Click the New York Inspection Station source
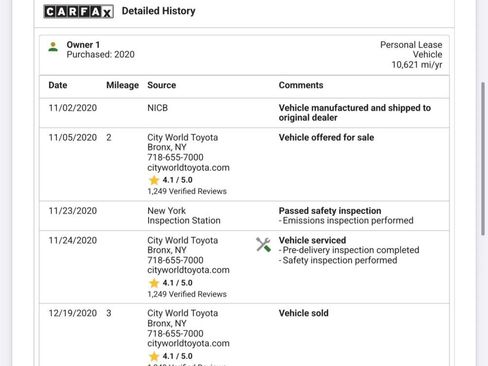The width and height of the screenshot is (488, 366). tap(184, 216)
